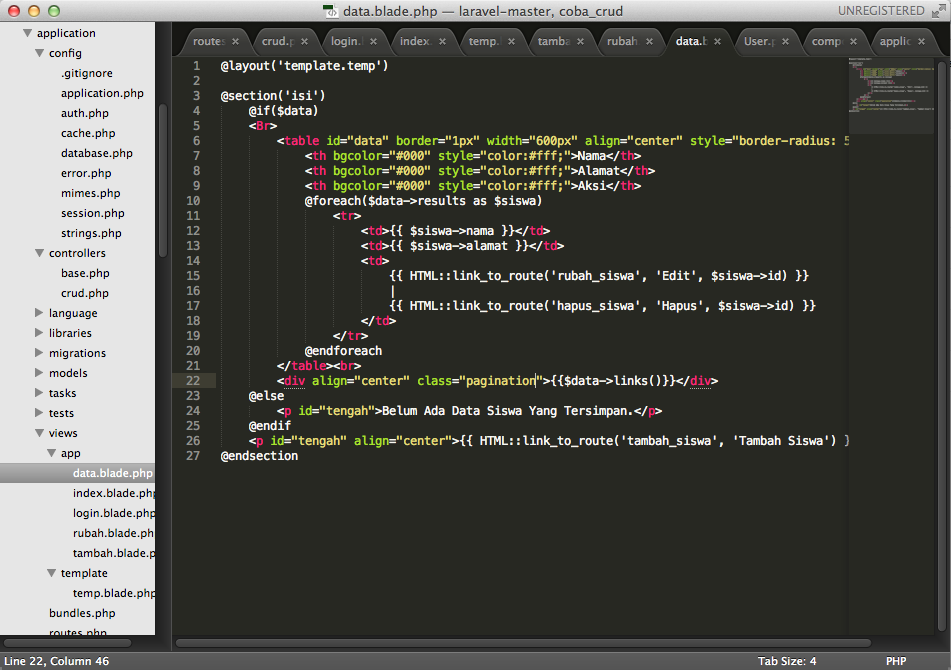
Task: Click the file icon in title bar
Action: [x=330, y=11]
